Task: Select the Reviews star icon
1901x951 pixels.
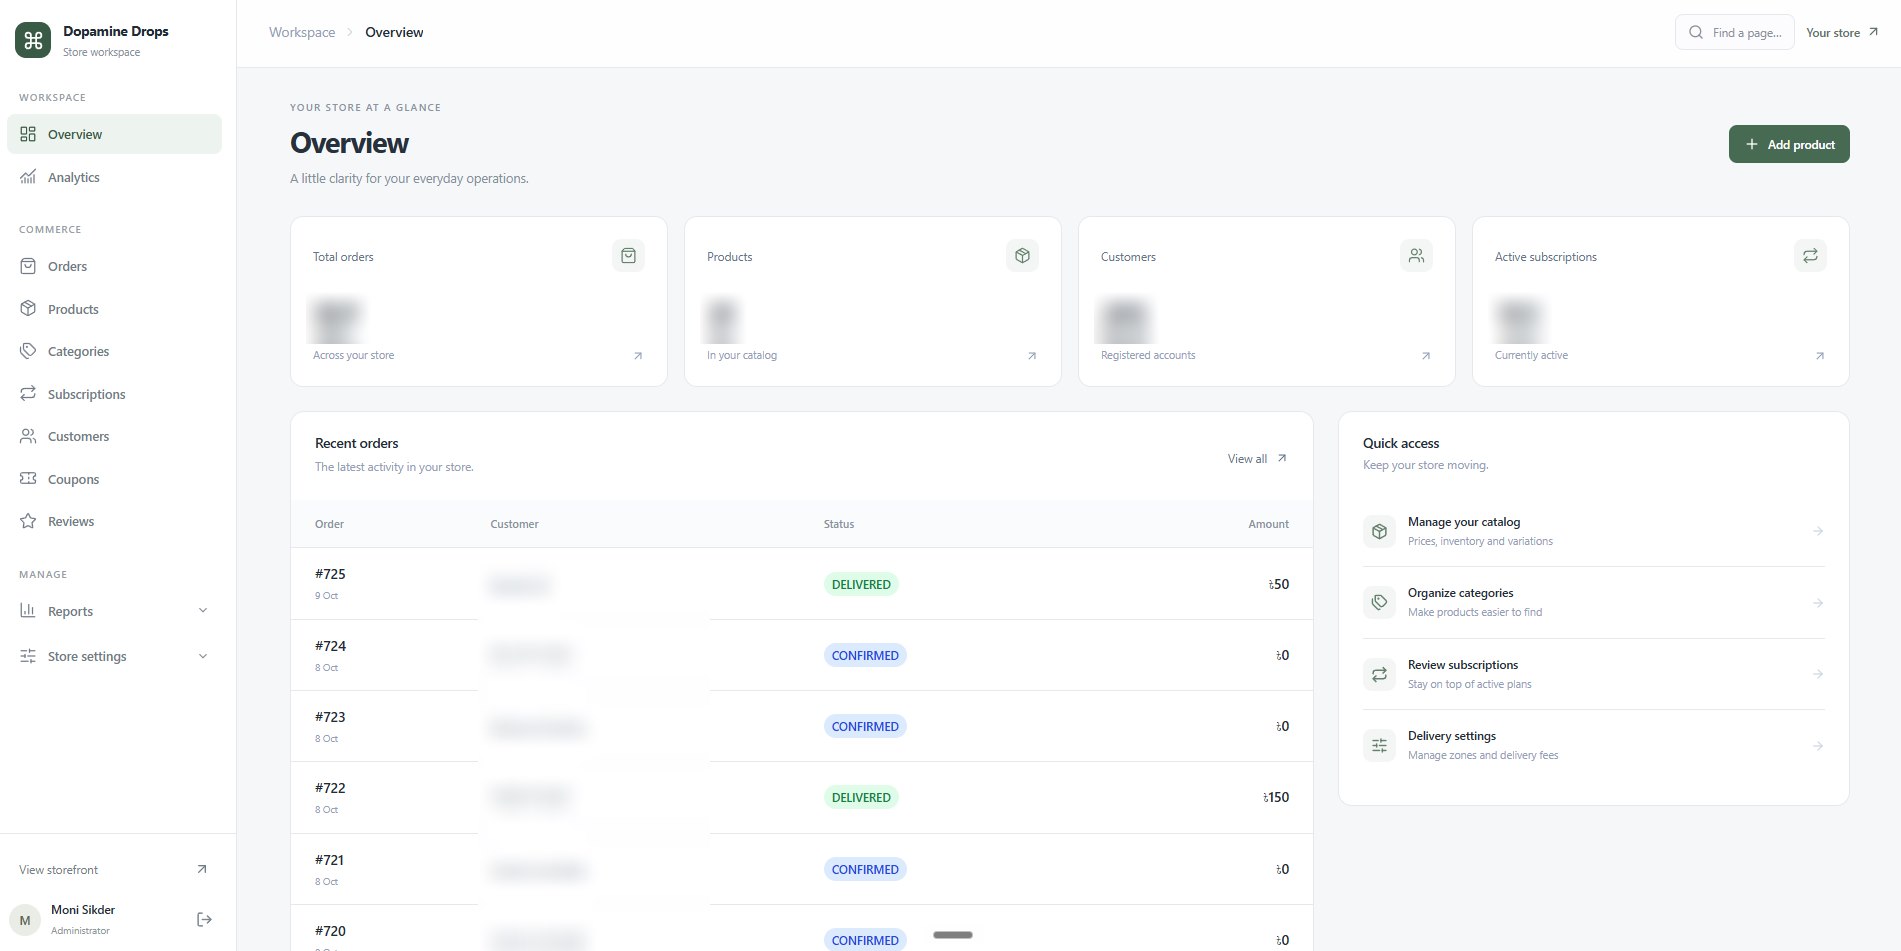Action: click(x=28, y=521)
